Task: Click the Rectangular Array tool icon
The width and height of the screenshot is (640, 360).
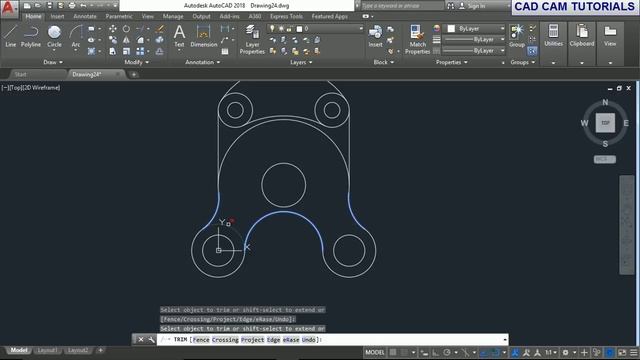Action: [x=140, y=51]
